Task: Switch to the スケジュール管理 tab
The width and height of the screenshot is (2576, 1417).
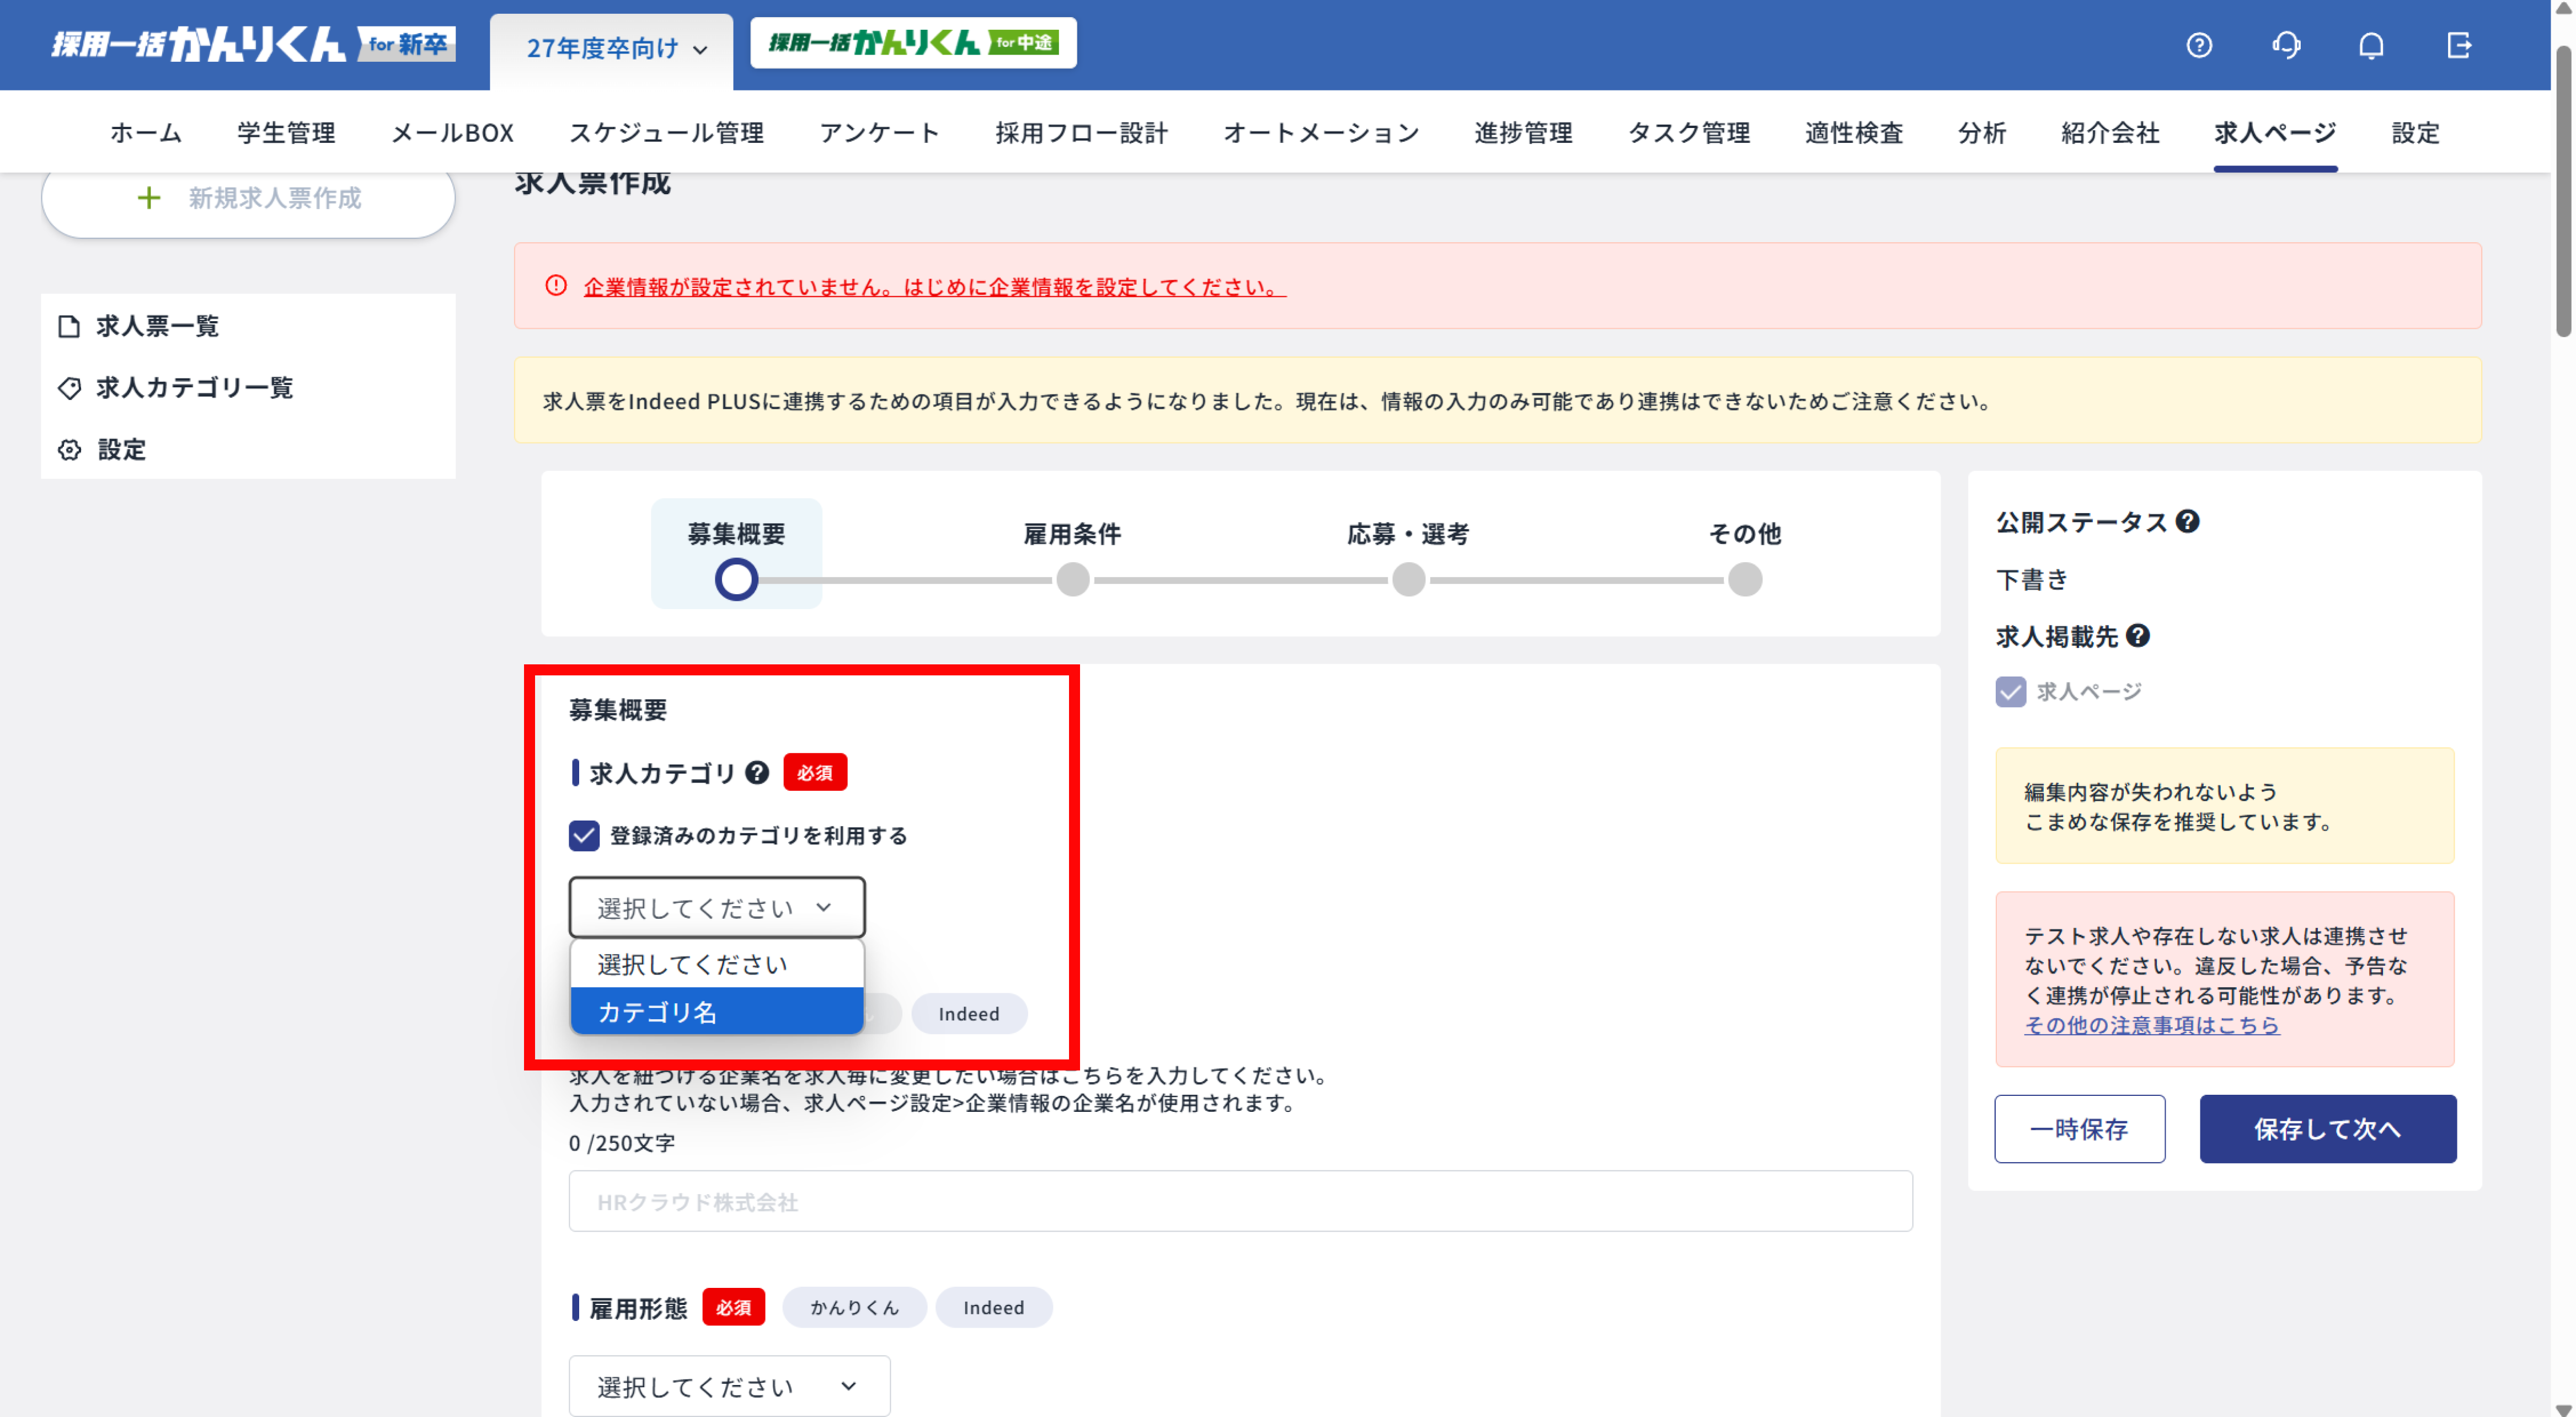Action: [x=666, y=132]
